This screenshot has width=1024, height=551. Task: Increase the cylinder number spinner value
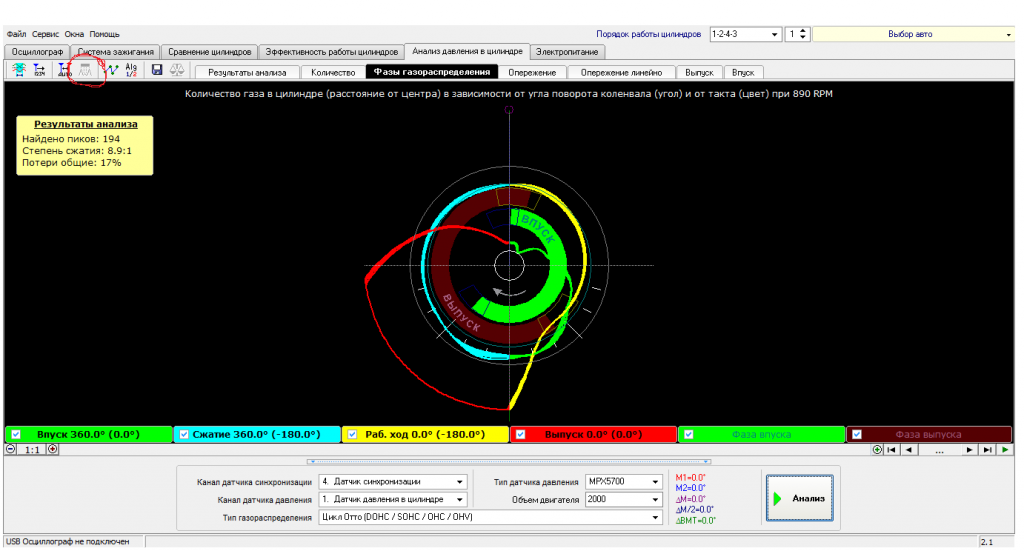coord(803,31)
